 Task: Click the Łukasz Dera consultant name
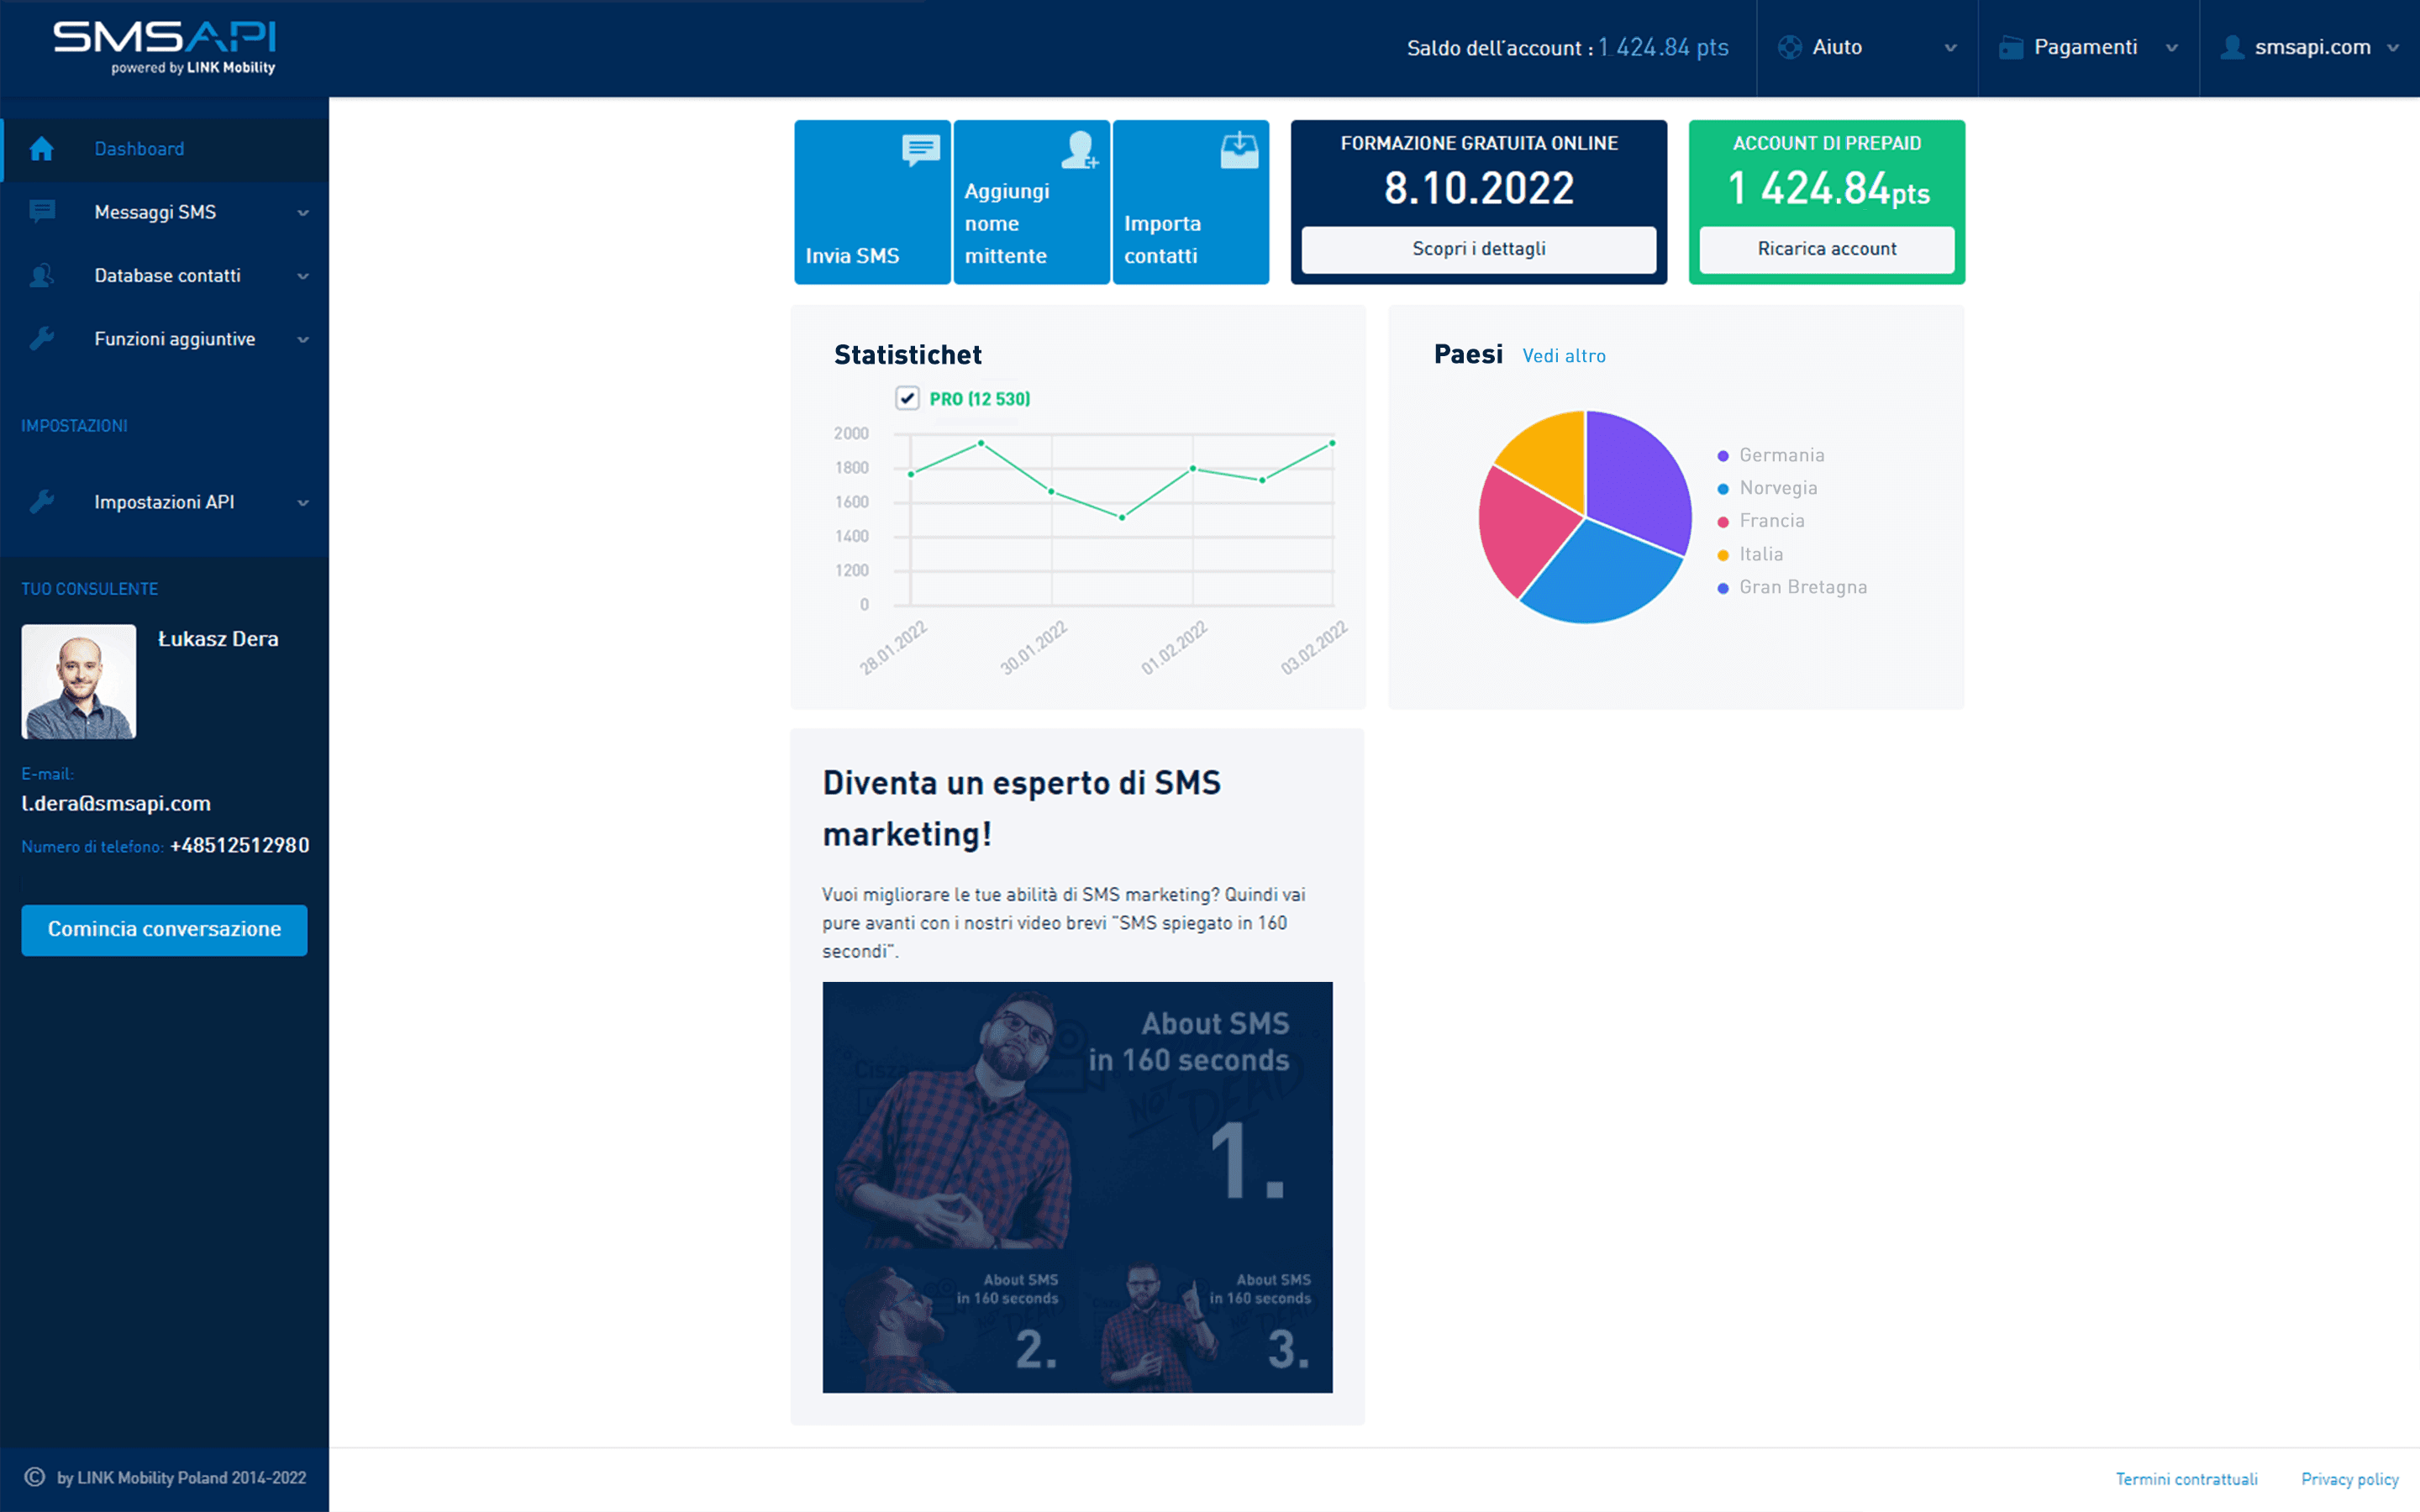(218, 639)
